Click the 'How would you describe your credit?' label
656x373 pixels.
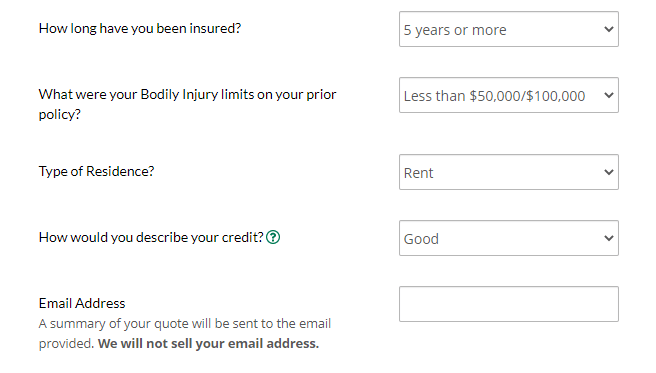click(x=151, y=238)
